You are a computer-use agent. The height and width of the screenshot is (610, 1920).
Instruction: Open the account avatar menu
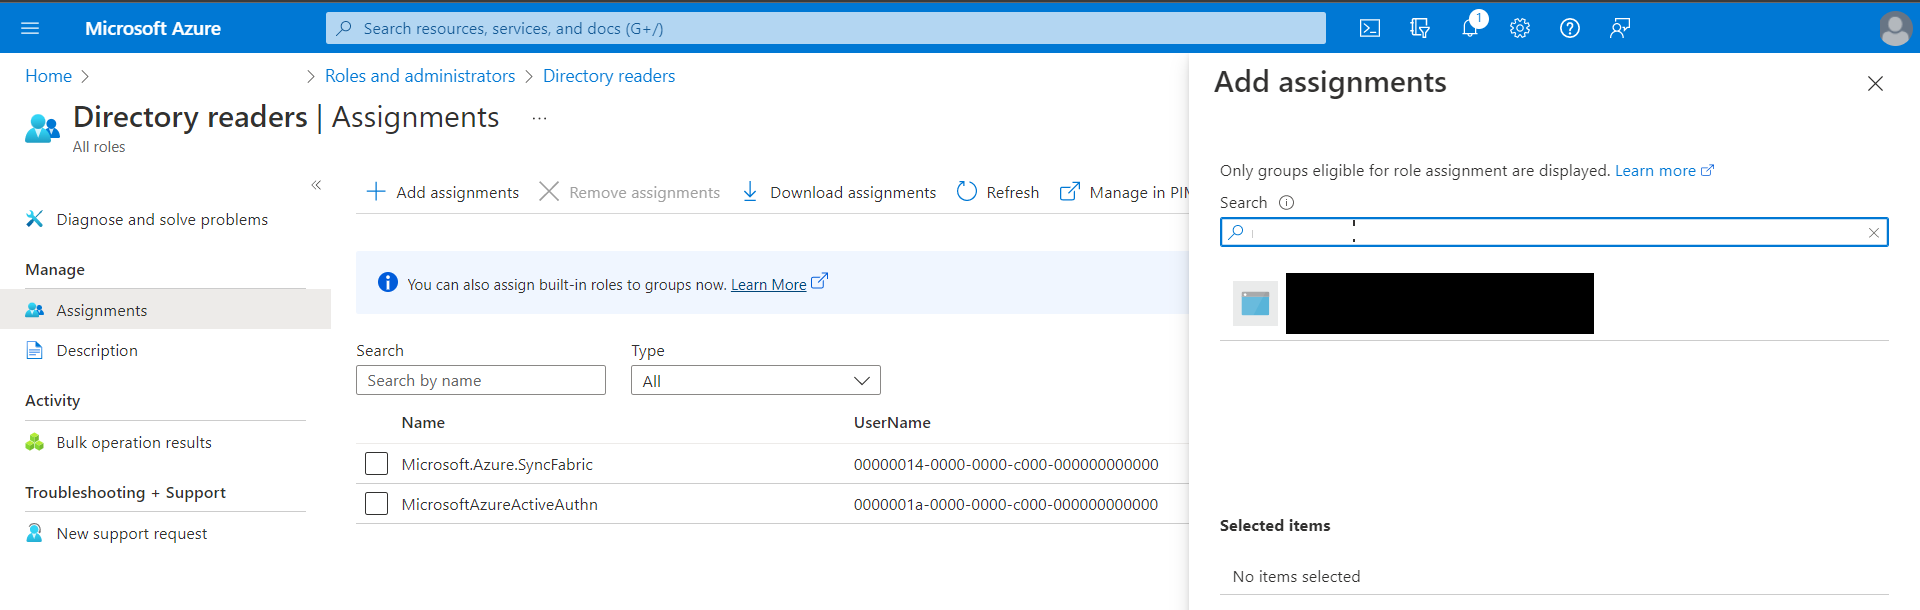(1895, 28)
